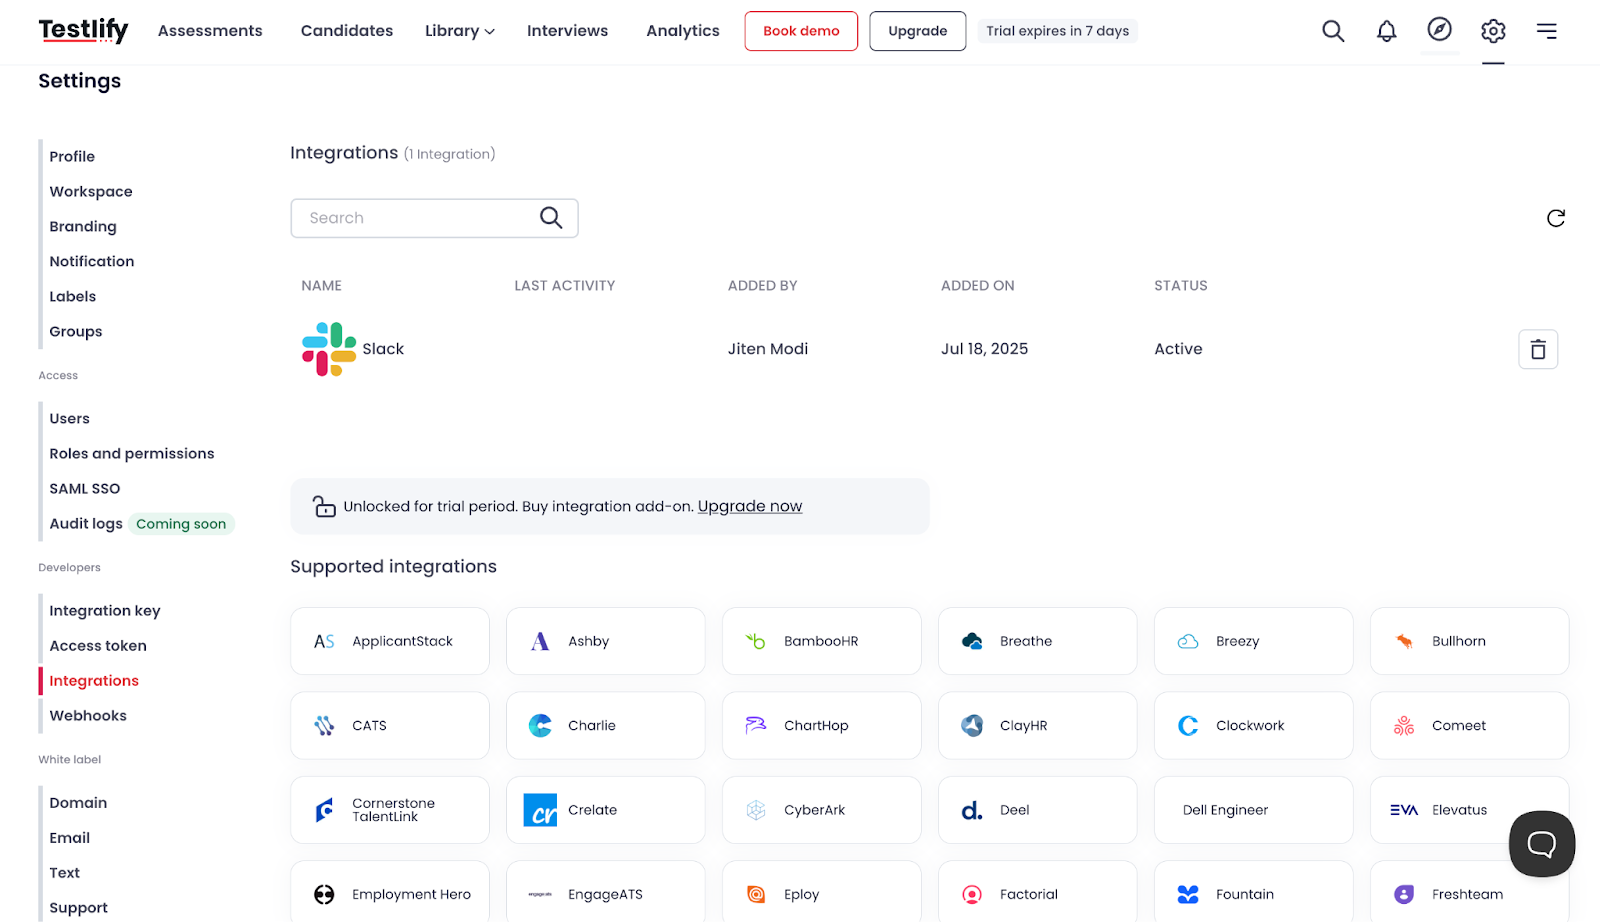
Task: Click the Employment Hero logo icon
Action: coord(324,894)
